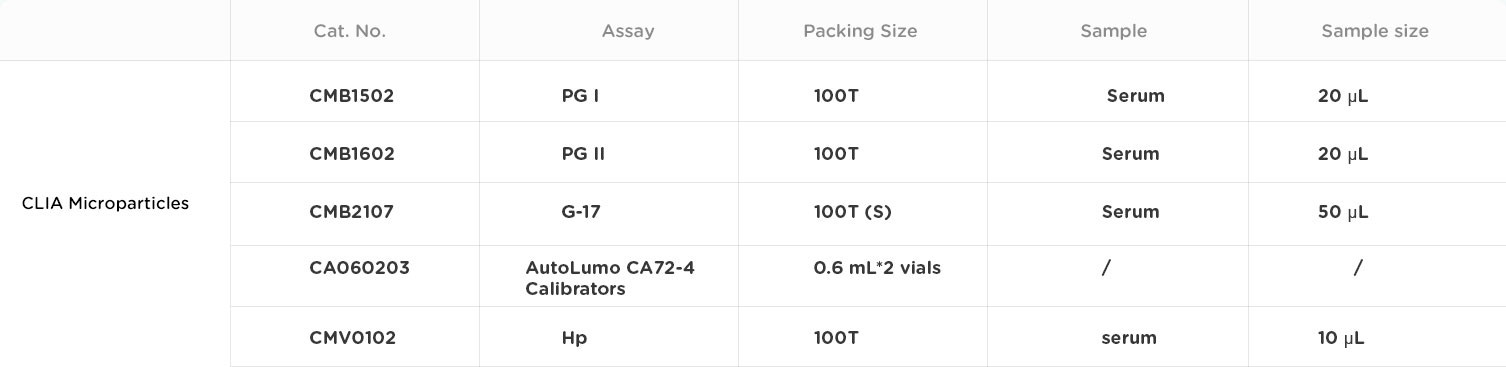The height and width of the screenshot is (367, 1506).
Task: Click AutoLumo CA72-4 Calibrators assay
Action: 610,278
